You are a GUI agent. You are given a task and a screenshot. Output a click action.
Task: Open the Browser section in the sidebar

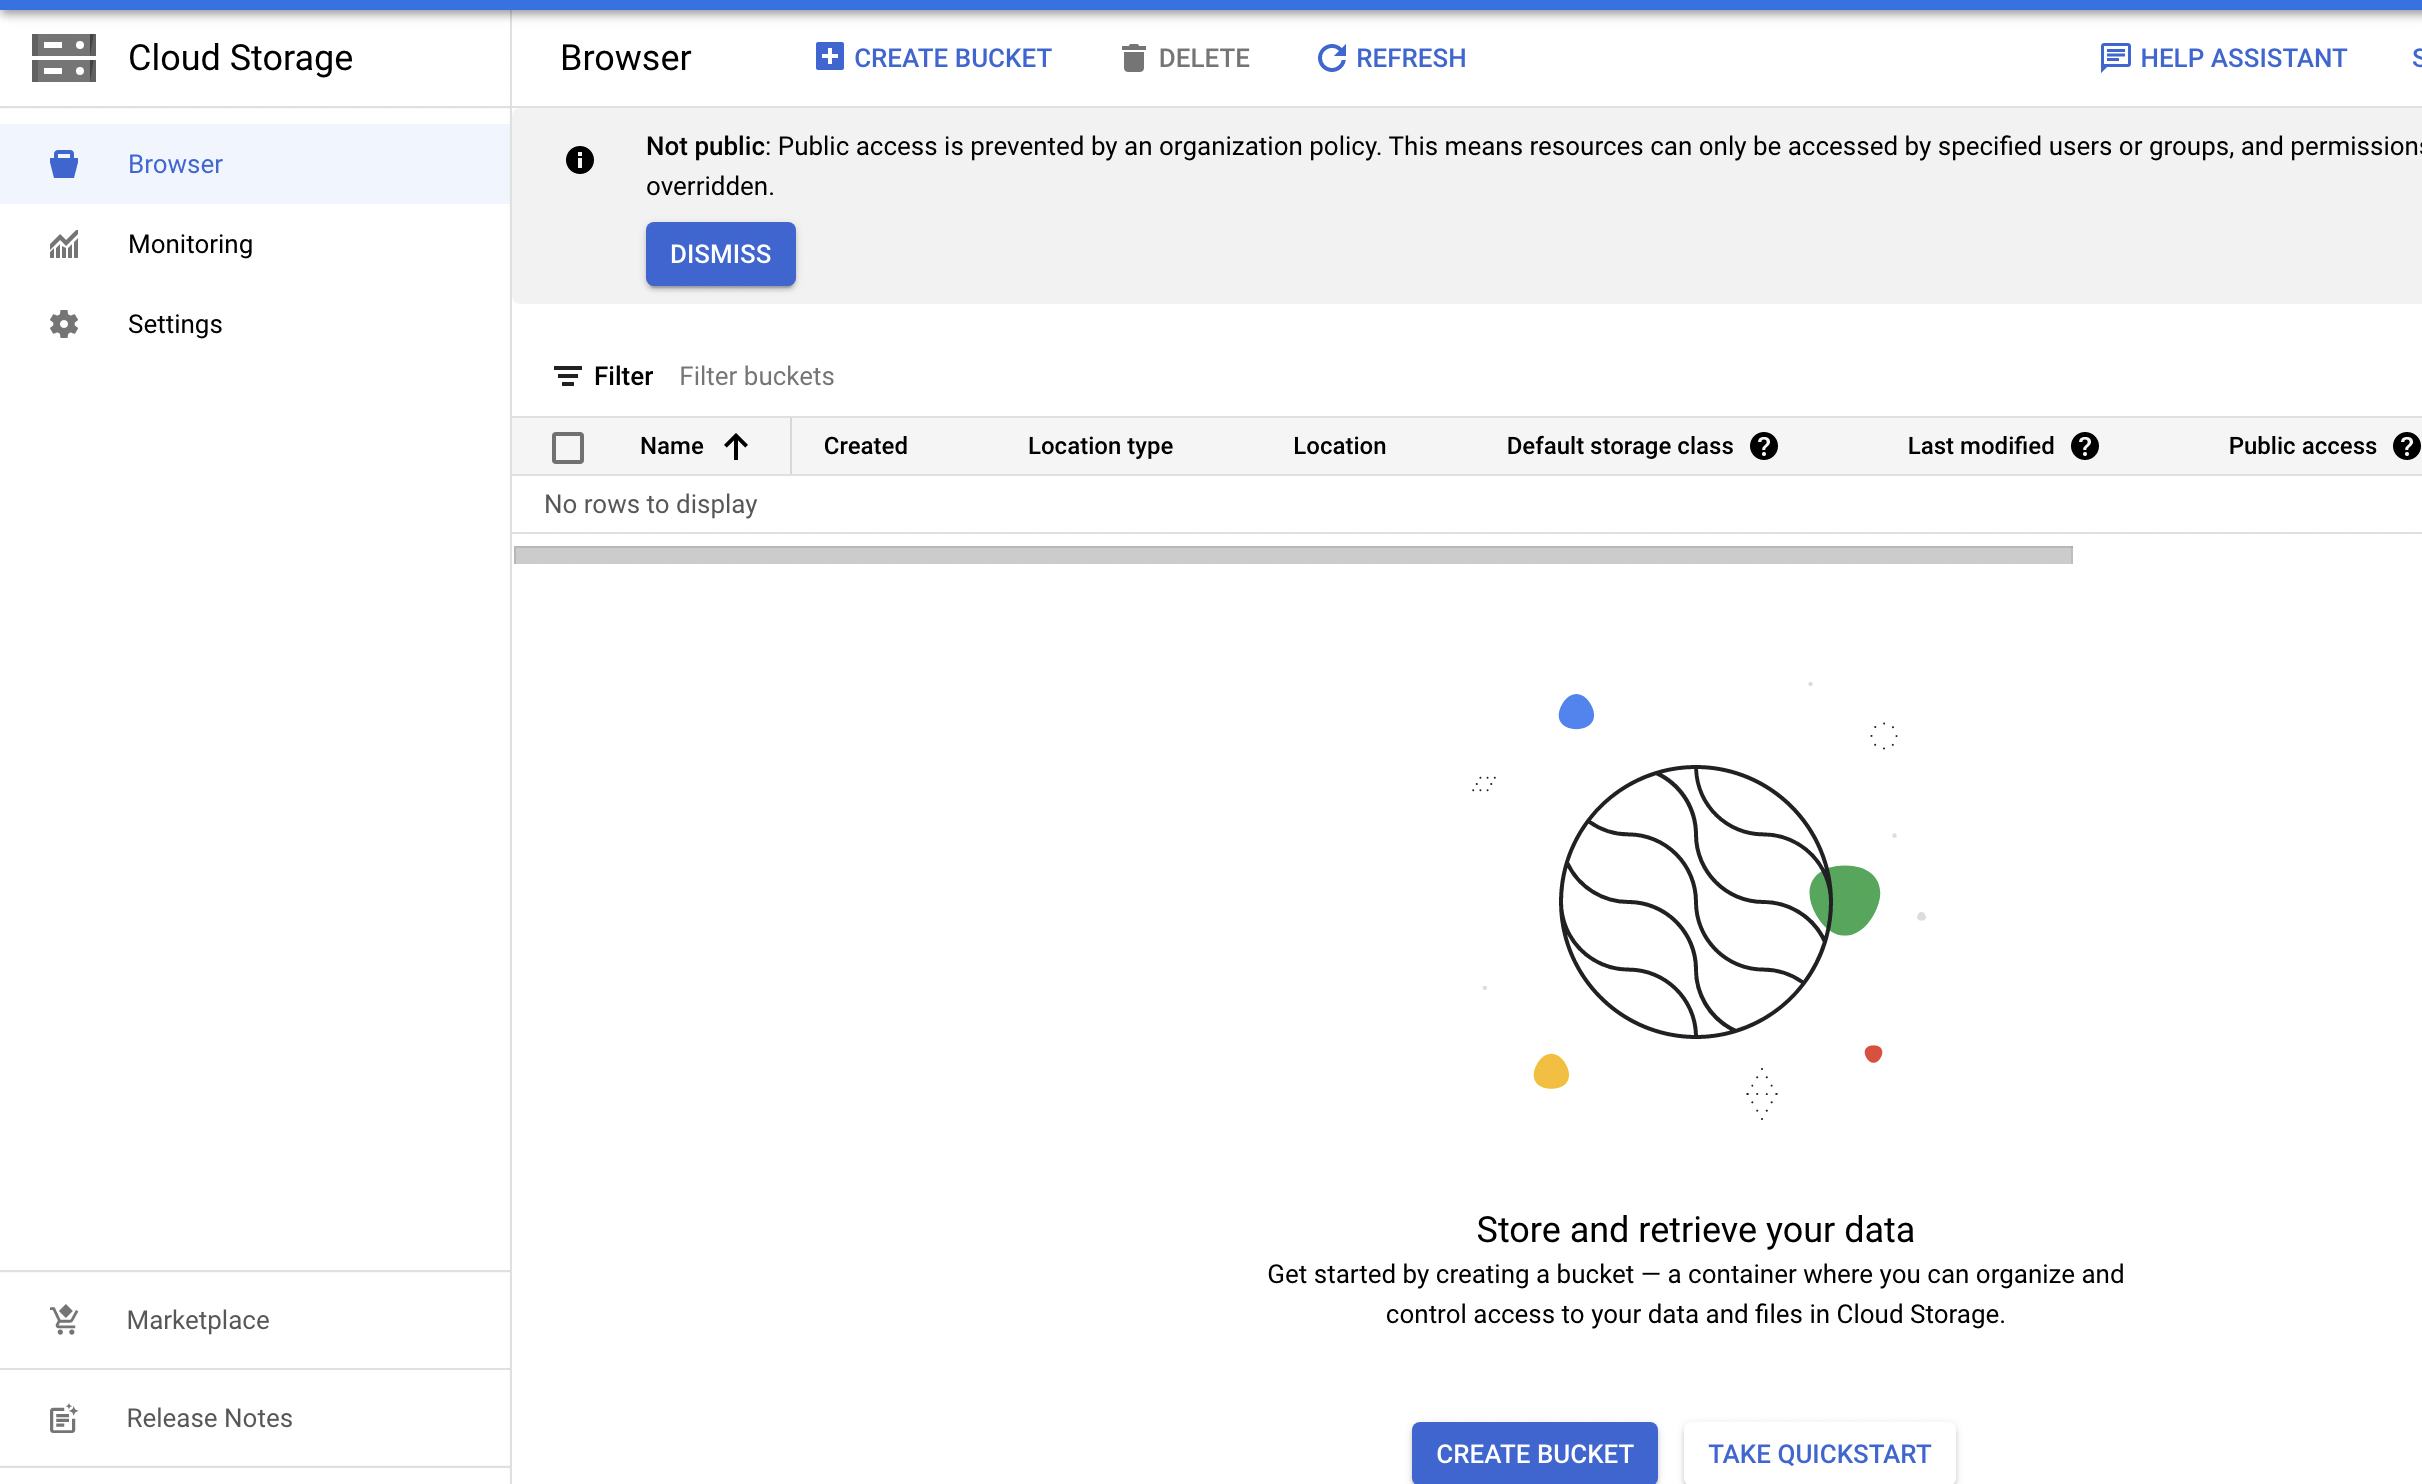pos(175,163)
